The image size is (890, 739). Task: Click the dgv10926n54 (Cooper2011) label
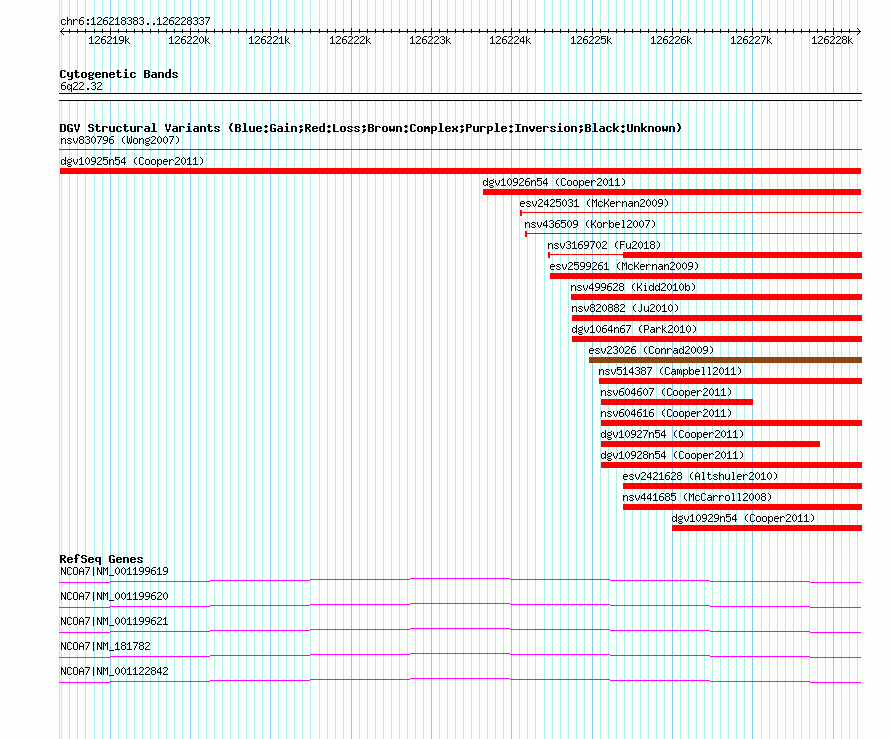pos(554,182)
